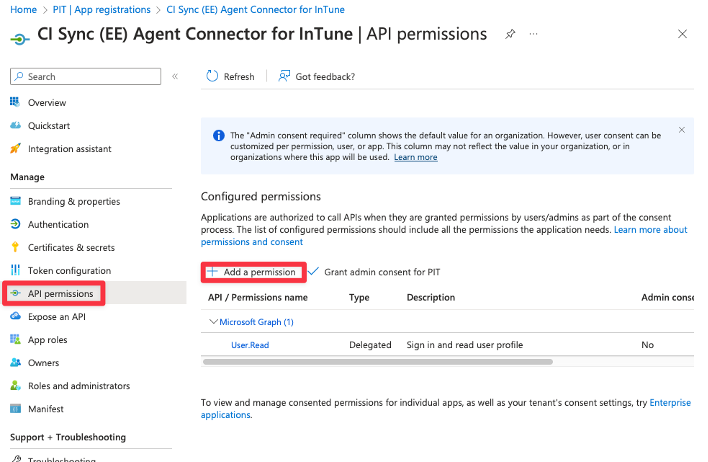The image size is (708, 462).
Task: Open Integration assistant in the sidebar
Action: click(x=70, y=149)
